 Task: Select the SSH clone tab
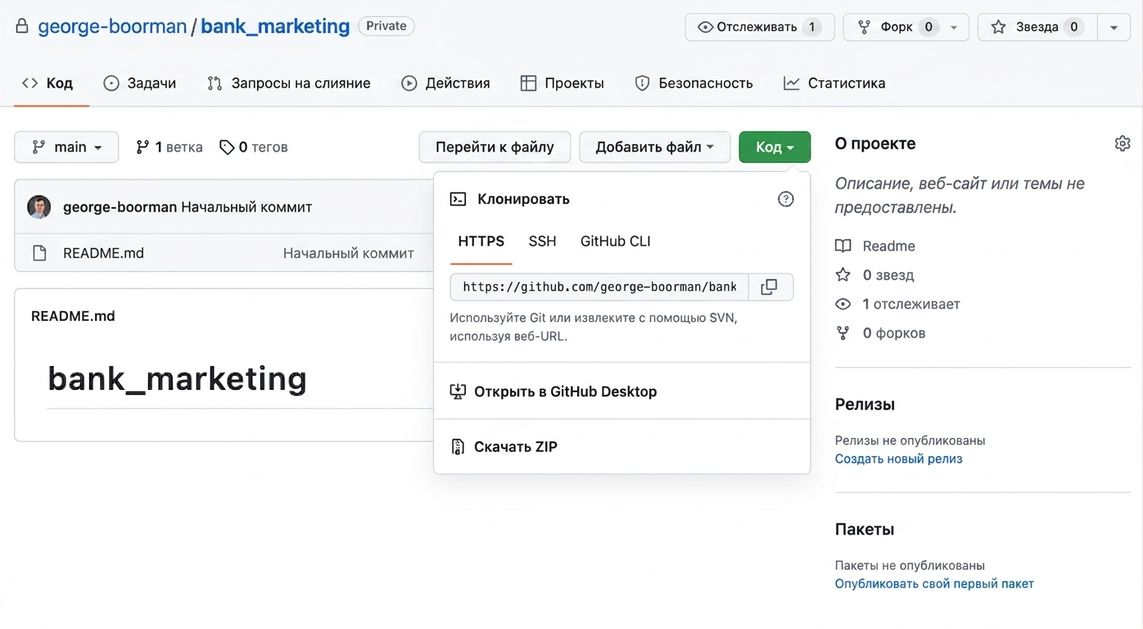(x=542, y=241)
